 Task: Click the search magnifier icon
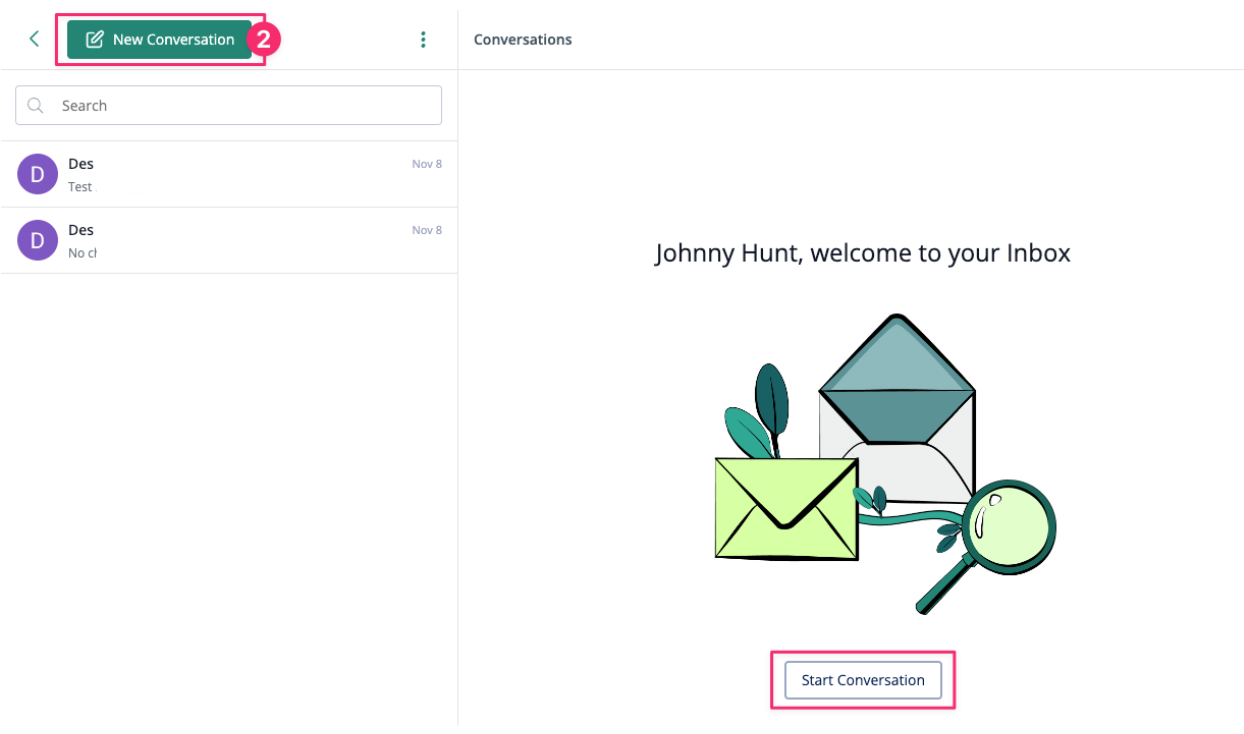(x=36, y=105)
